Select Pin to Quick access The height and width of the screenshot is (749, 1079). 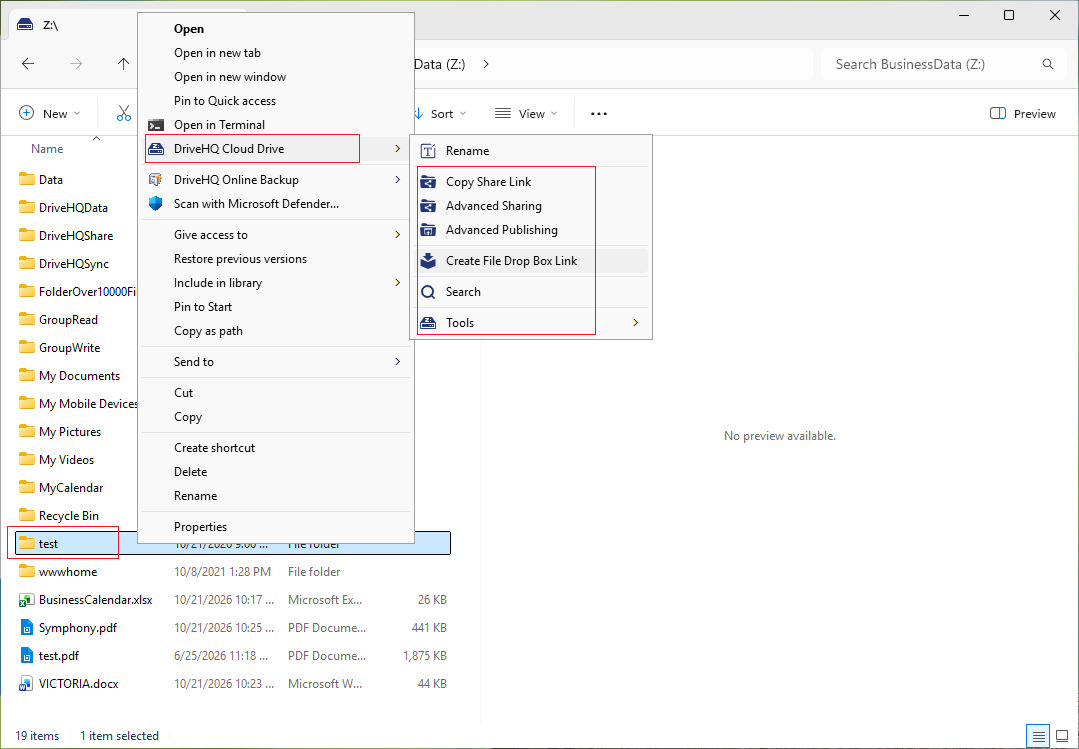(276, 101)
